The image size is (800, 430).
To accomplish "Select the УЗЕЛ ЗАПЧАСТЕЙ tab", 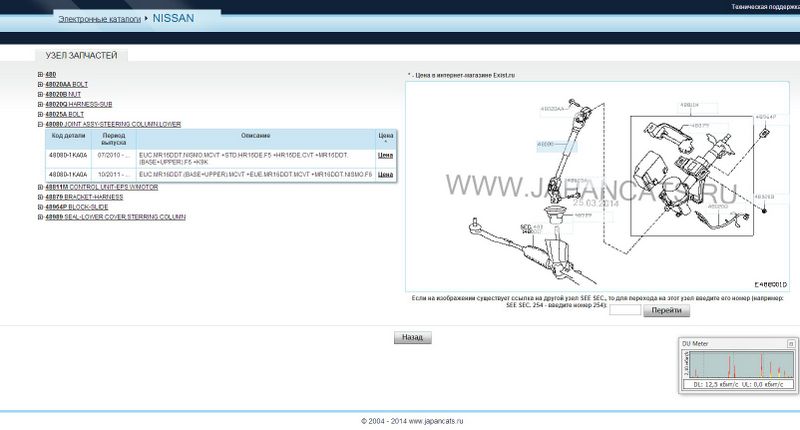I will (x=82, y=55).
